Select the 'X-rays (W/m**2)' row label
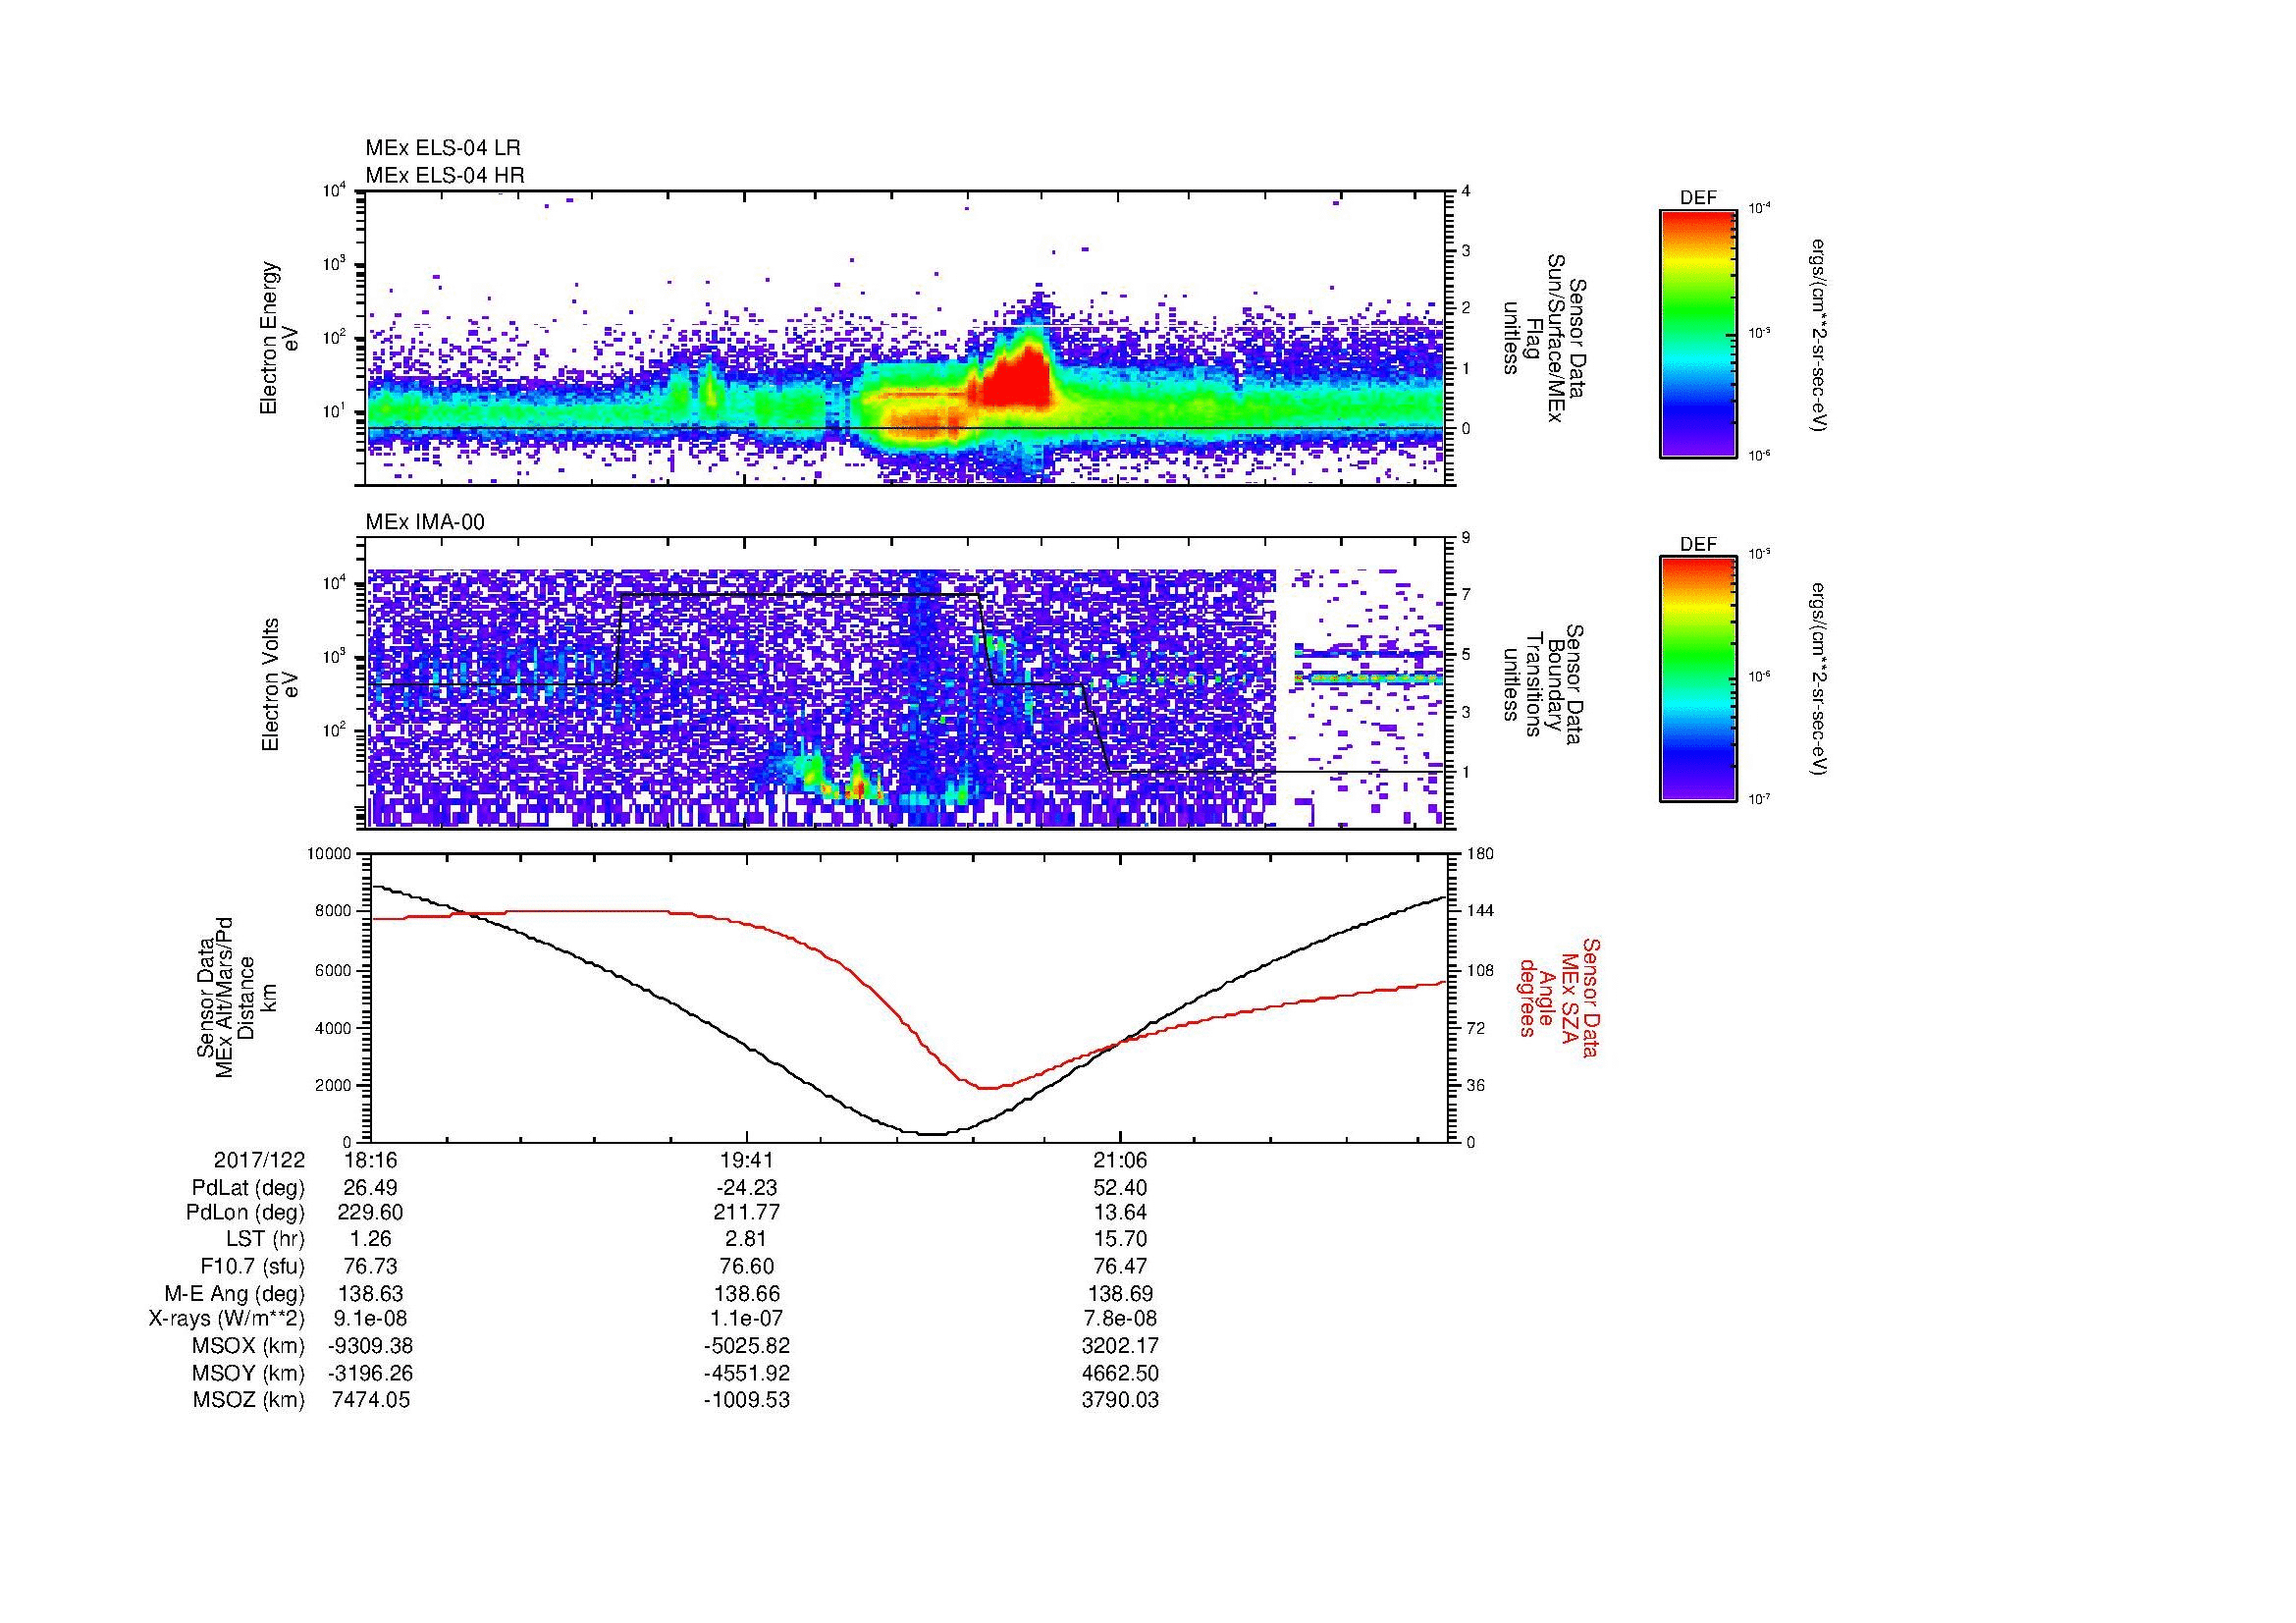Viewport: 2296px width, 1623px height. [x=227, y=1320]
